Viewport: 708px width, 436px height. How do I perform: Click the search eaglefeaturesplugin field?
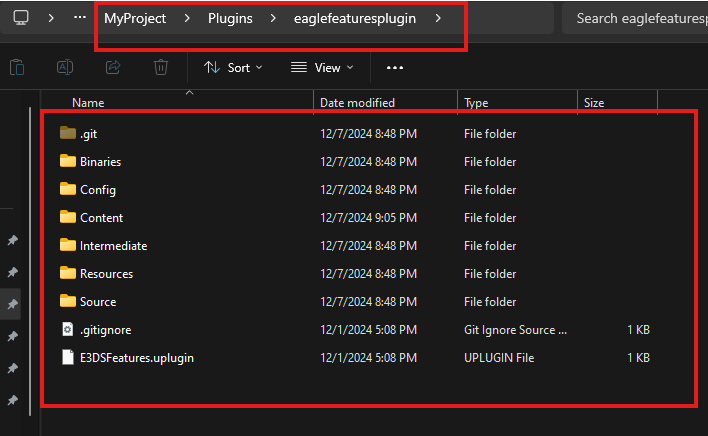(x=636, y=18)
